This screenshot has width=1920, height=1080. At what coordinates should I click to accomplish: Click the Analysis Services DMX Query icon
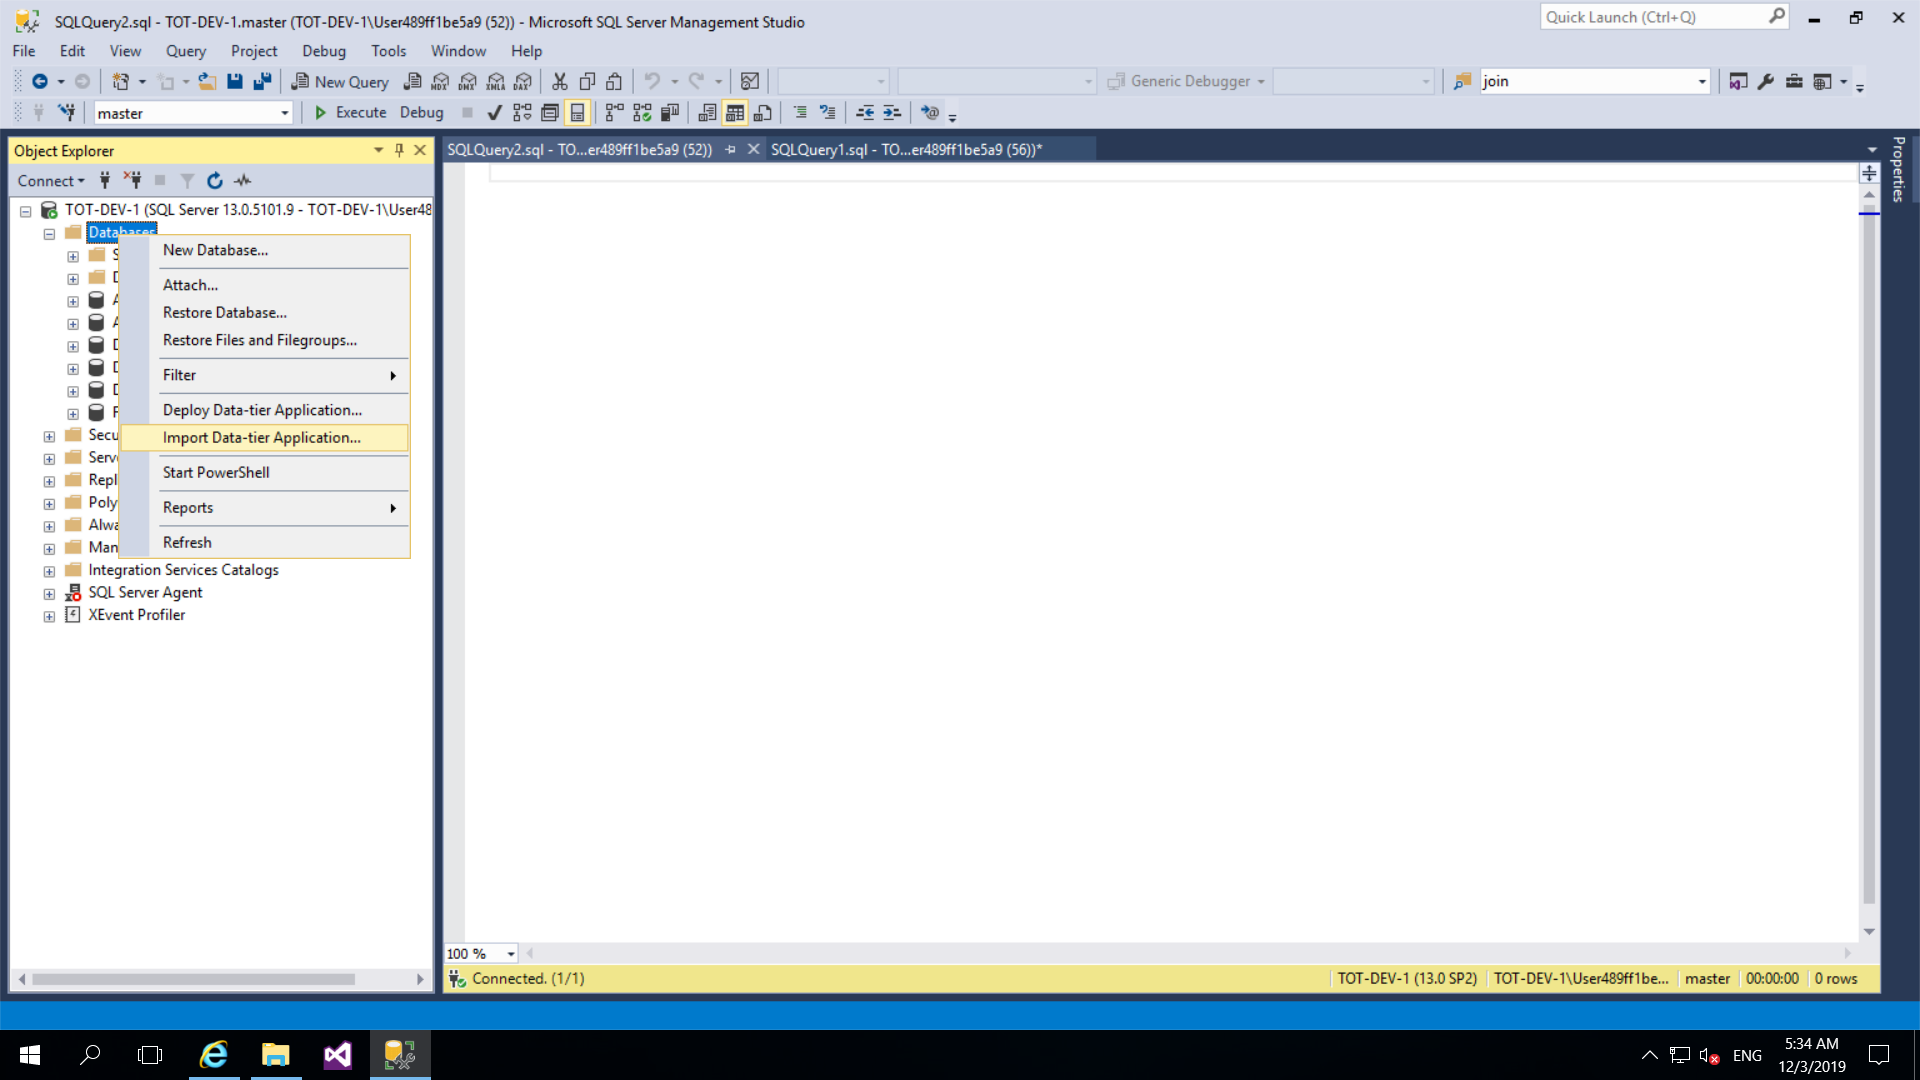(x=468, y=82)
